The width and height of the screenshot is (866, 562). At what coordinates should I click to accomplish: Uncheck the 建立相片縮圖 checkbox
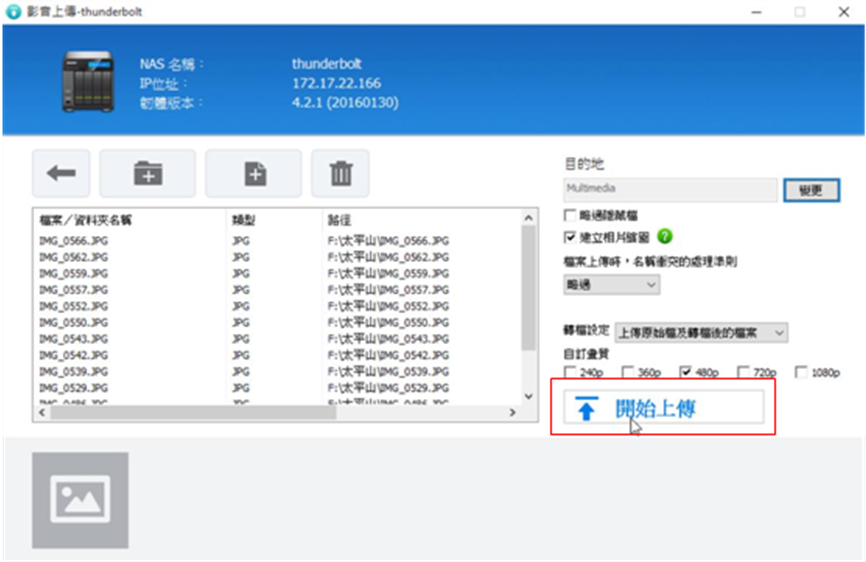tap(571, 237)
